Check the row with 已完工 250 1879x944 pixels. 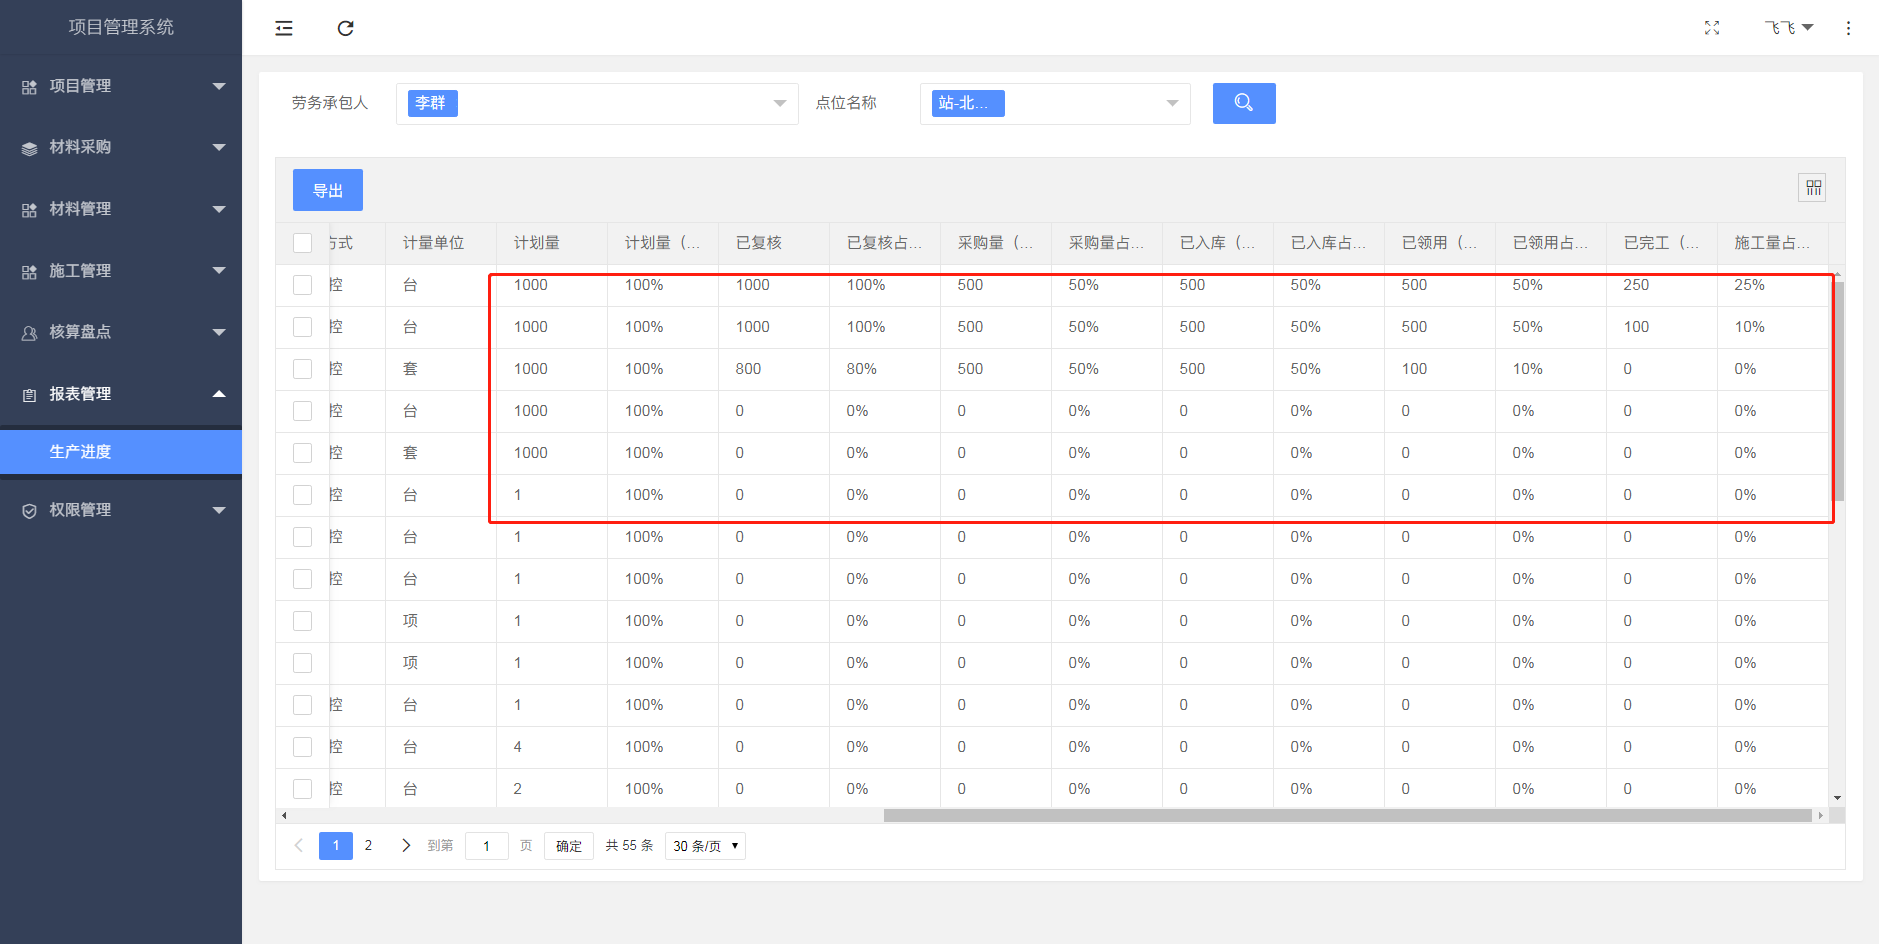[x=303, y=285]
